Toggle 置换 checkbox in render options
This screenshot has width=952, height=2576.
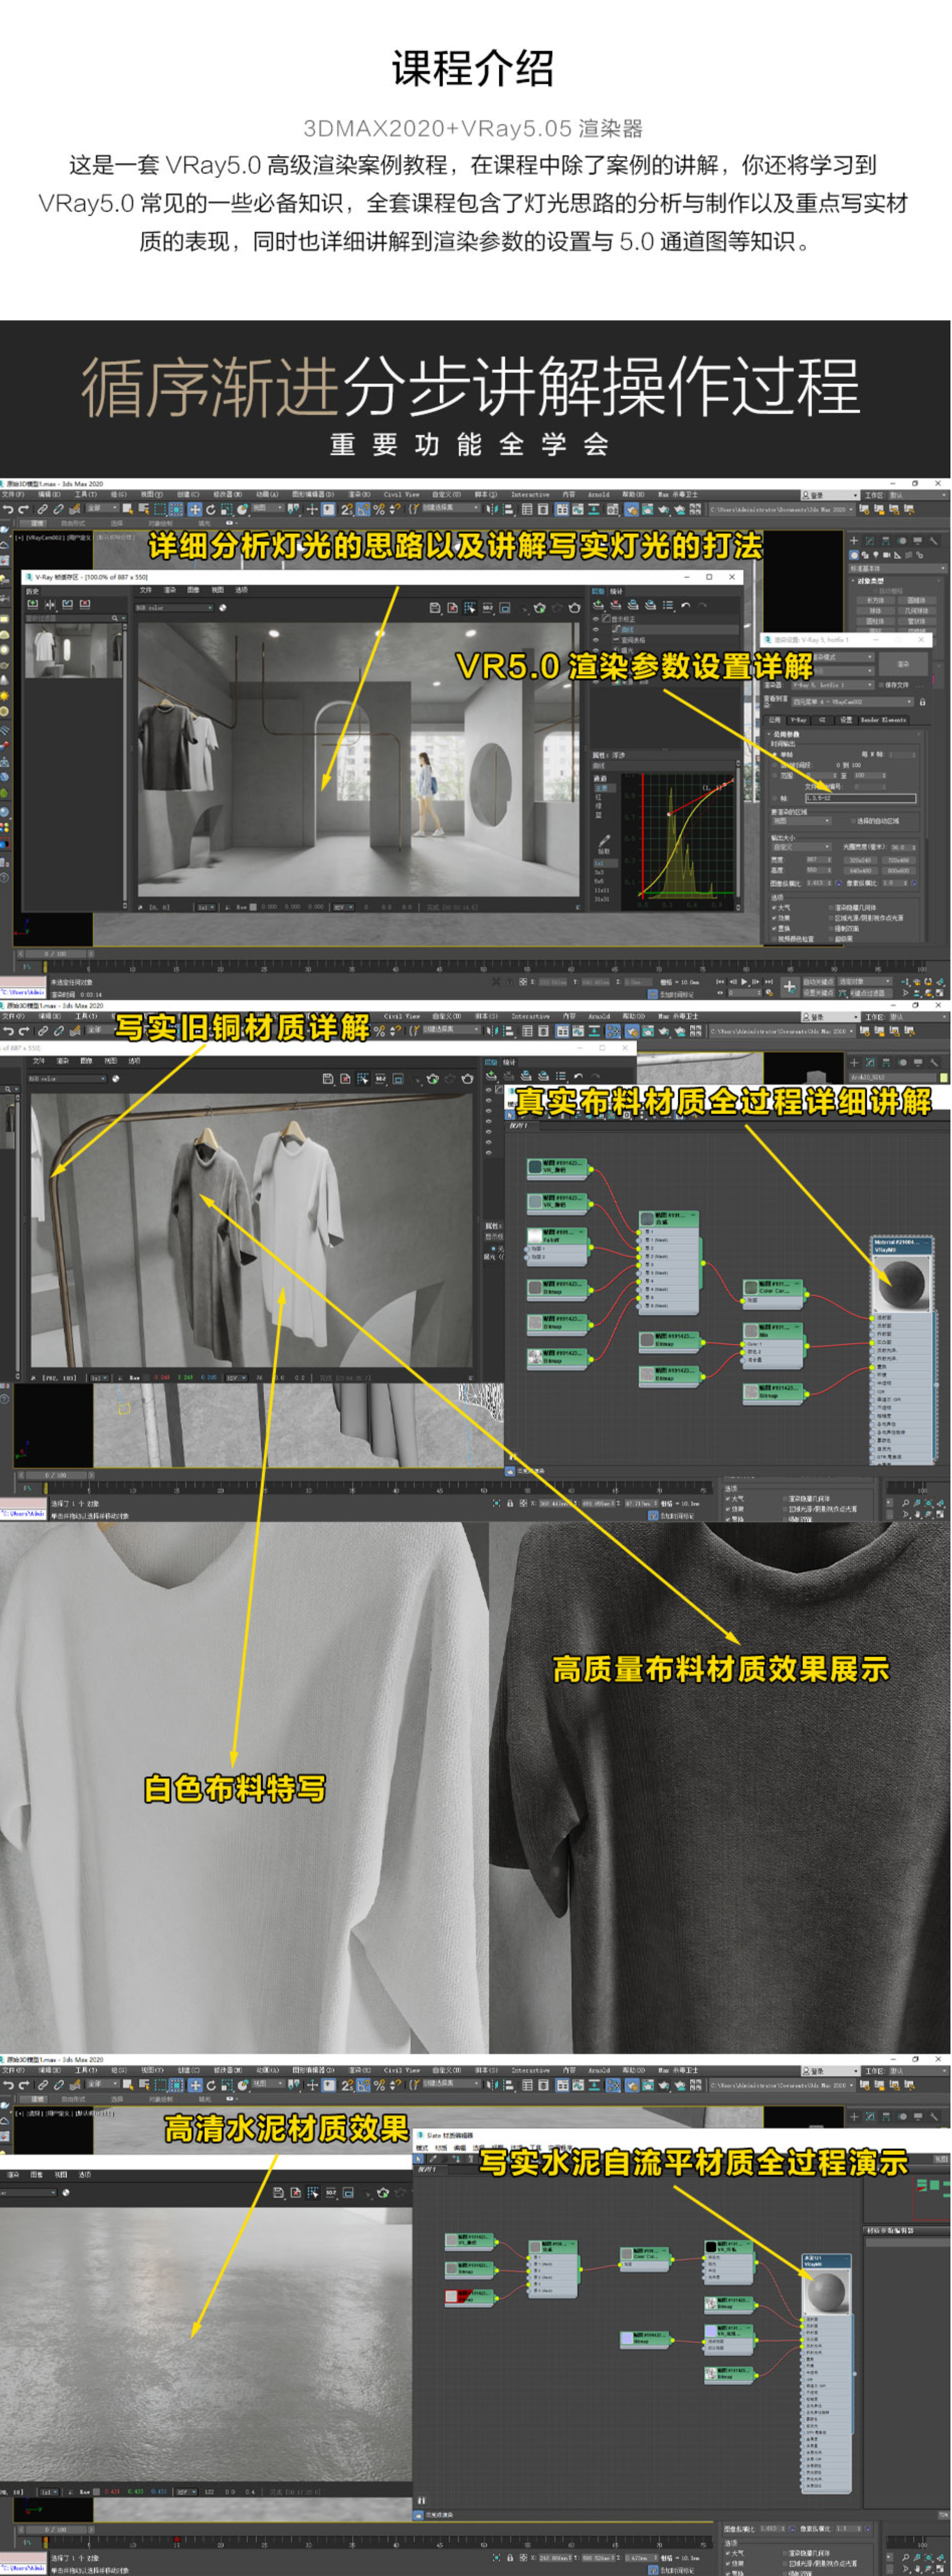(774, 929)
